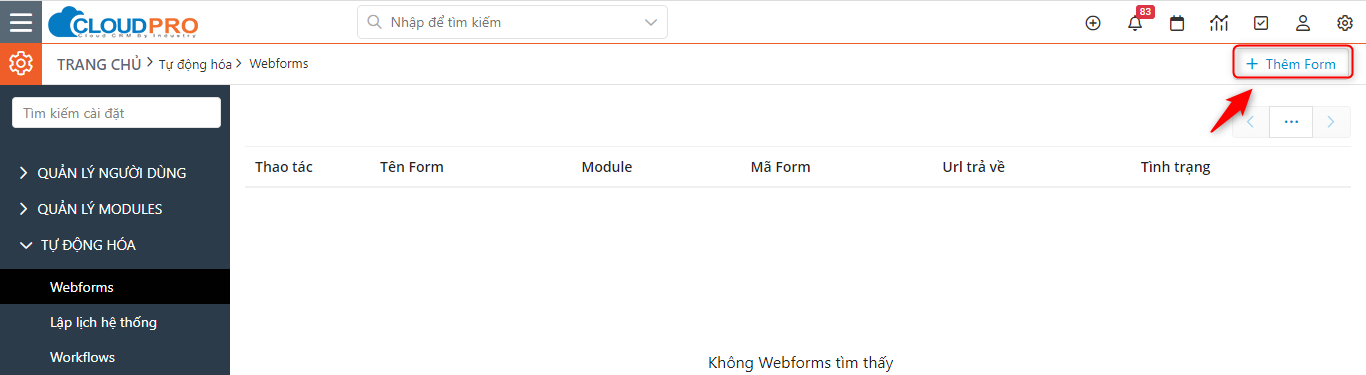Go to Trang chủ breadcrumb link
Screen dimensions: 1366x375
click(99, 64)
